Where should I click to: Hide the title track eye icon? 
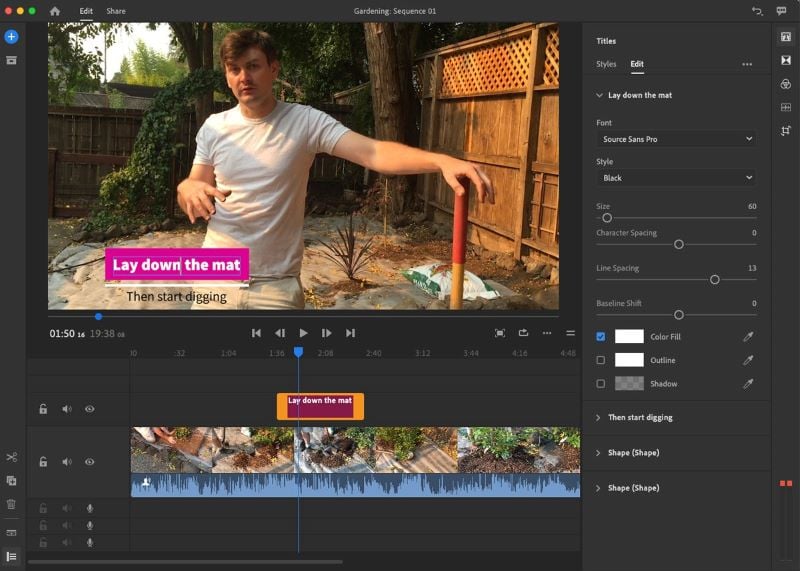(x=90, y=409)
